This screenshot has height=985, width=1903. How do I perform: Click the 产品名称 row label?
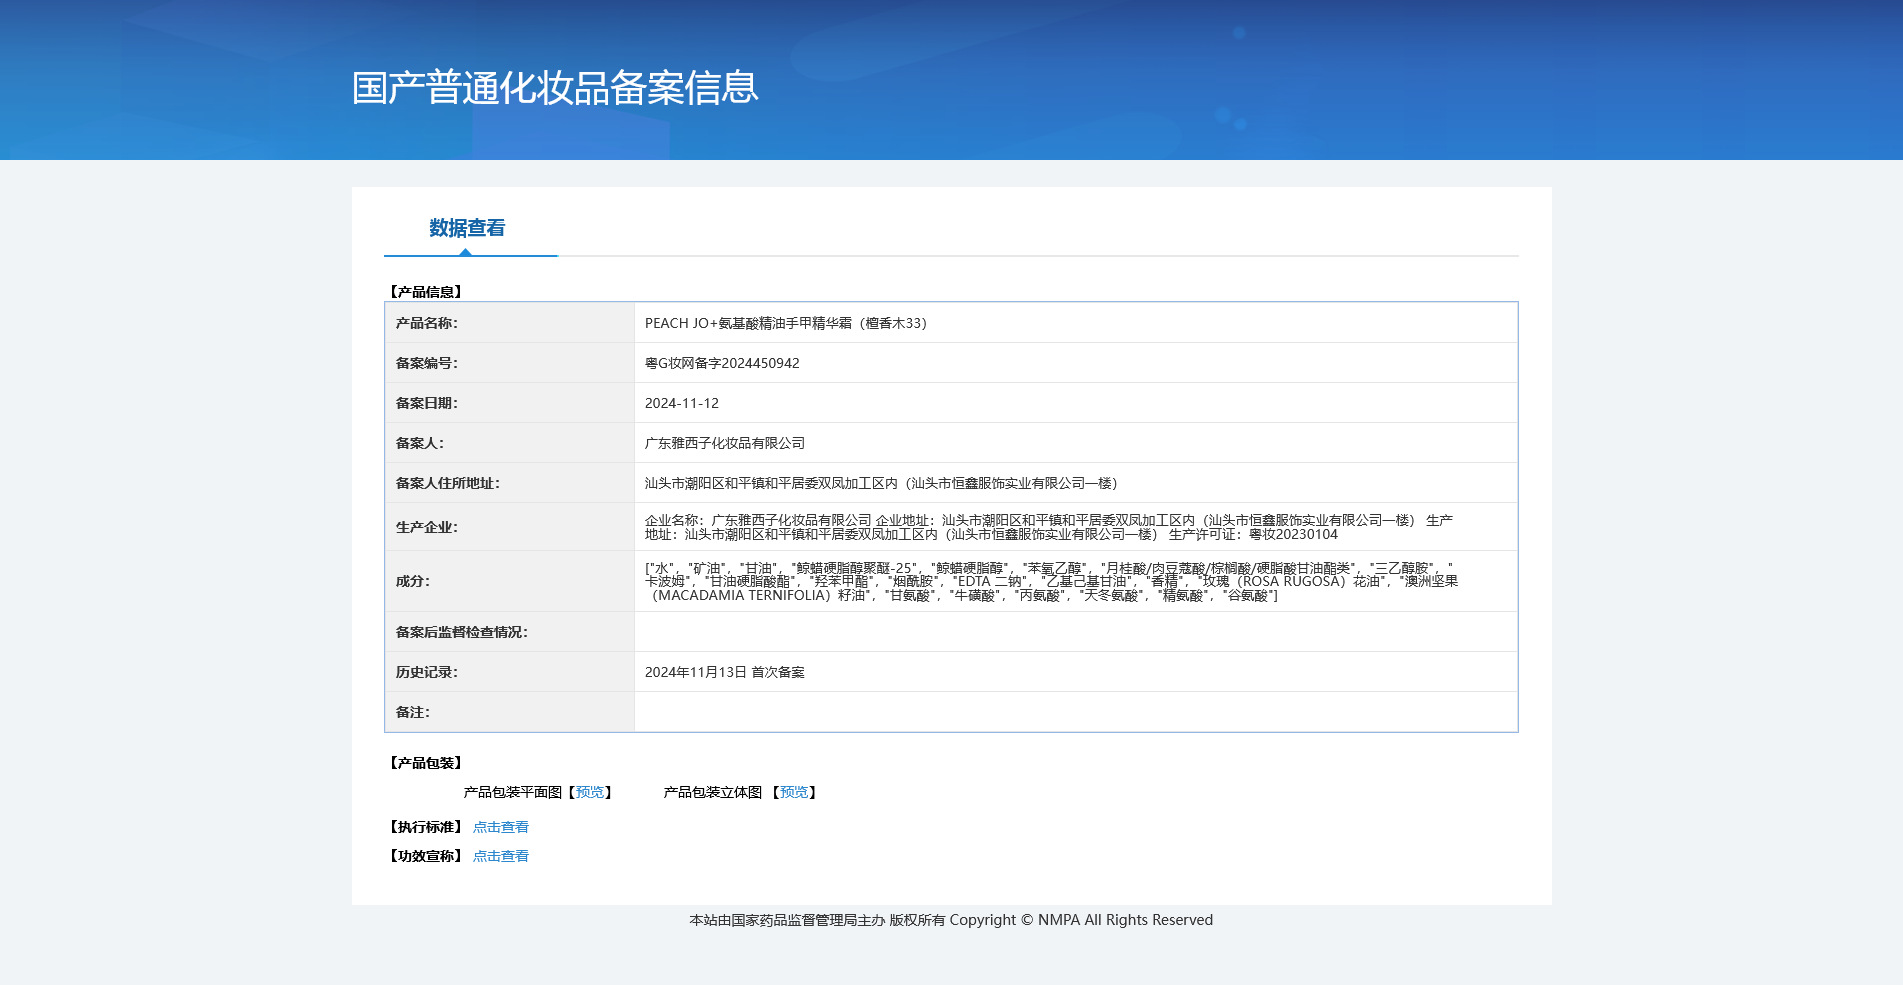coord(426,323)
